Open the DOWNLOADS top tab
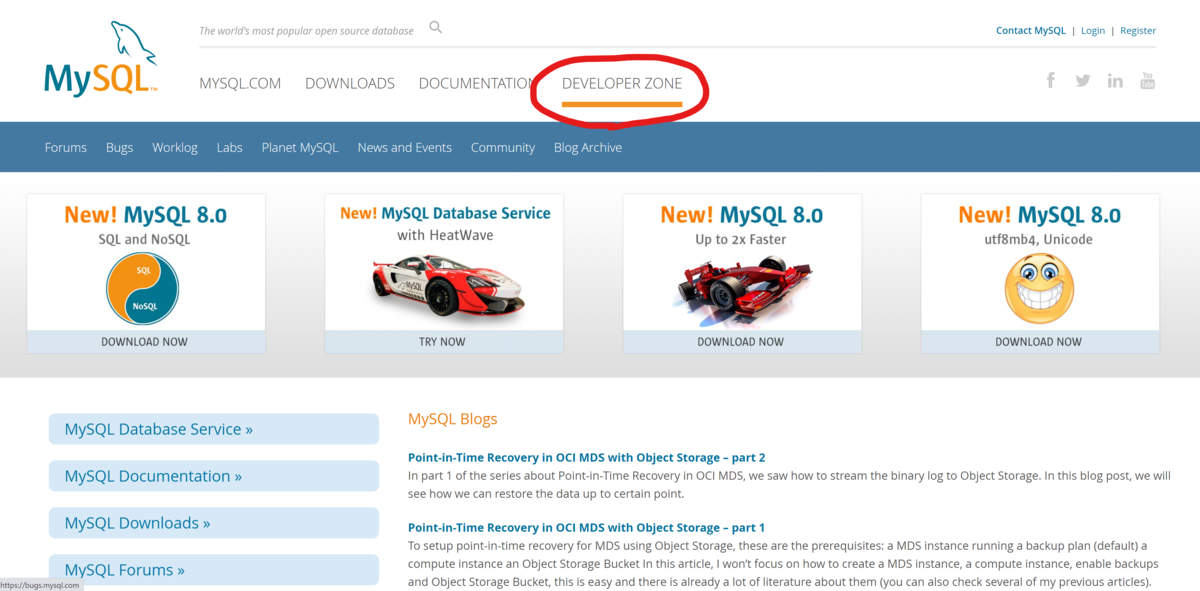Image resolution: width=1200 pixels, height=591 pixels. click(x=350, y=83)
